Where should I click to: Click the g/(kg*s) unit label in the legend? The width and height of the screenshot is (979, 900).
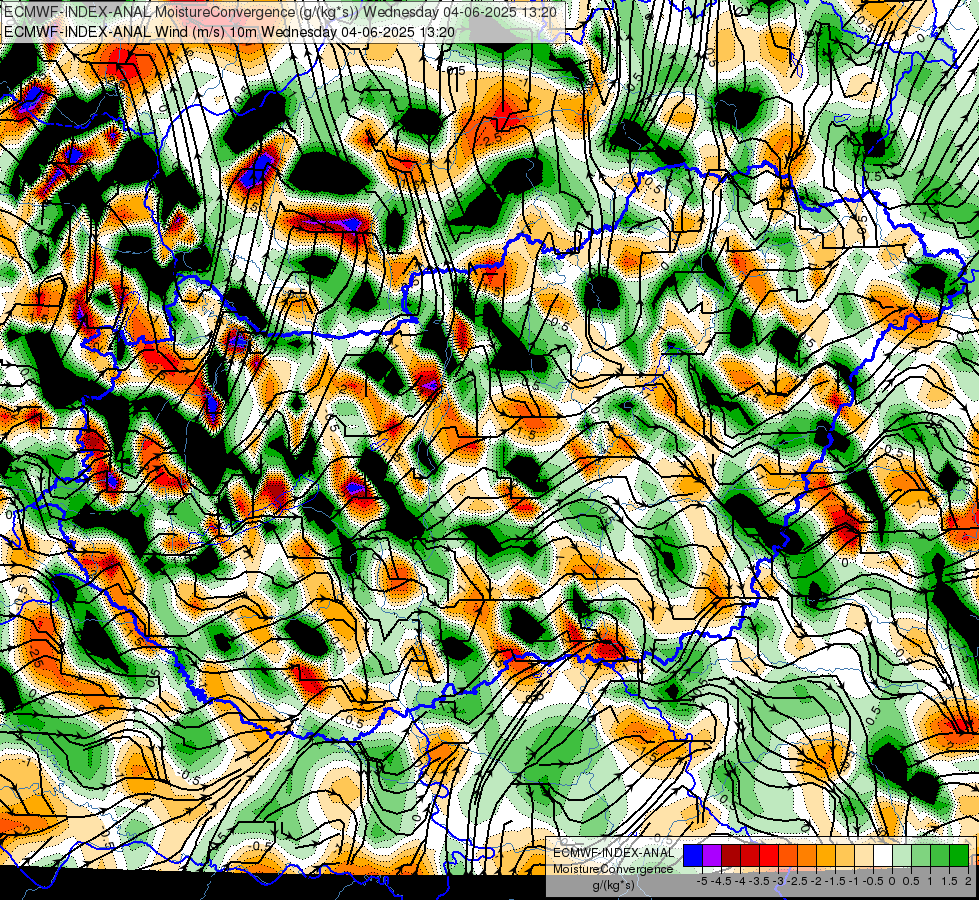pos(613,886)
